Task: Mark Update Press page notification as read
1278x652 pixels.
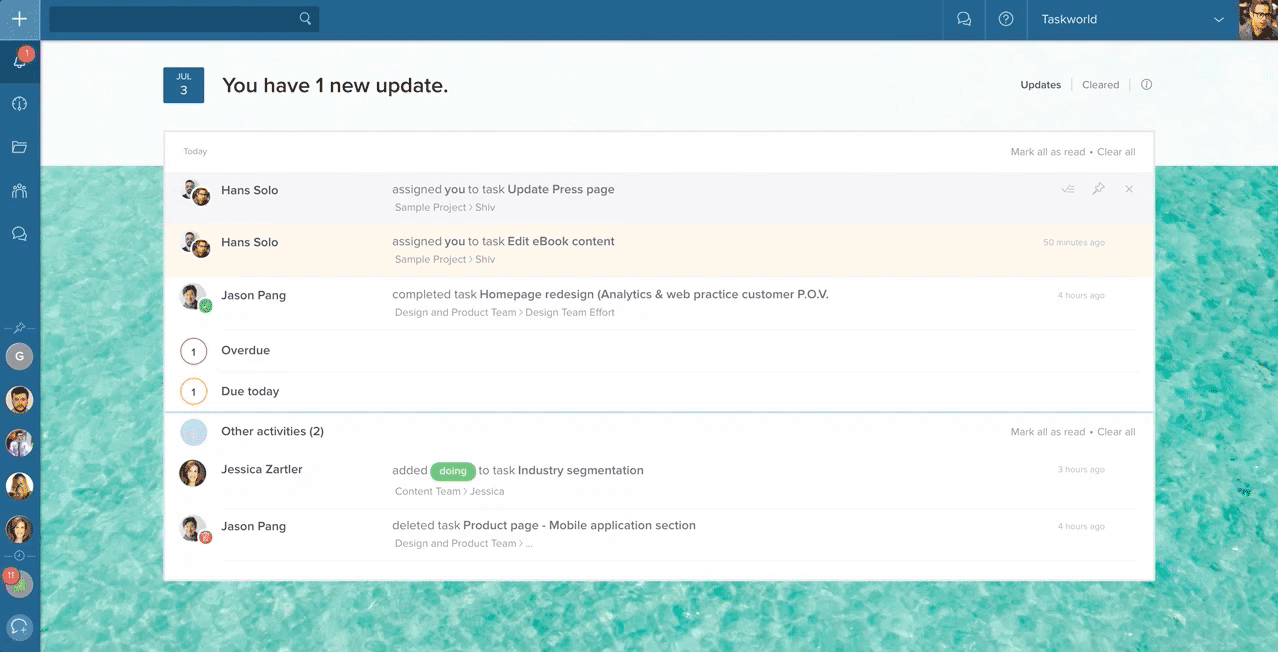Action: tap(1068, 189)
